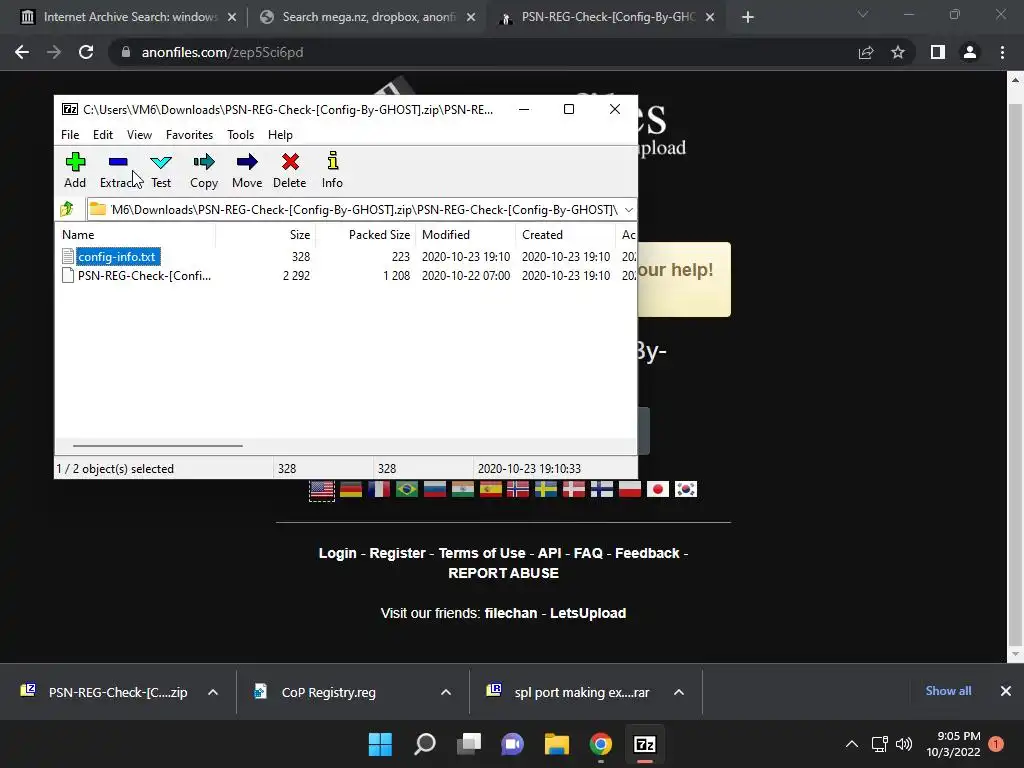
Task: Open Chrome profile icon
Action: (970, 52)
